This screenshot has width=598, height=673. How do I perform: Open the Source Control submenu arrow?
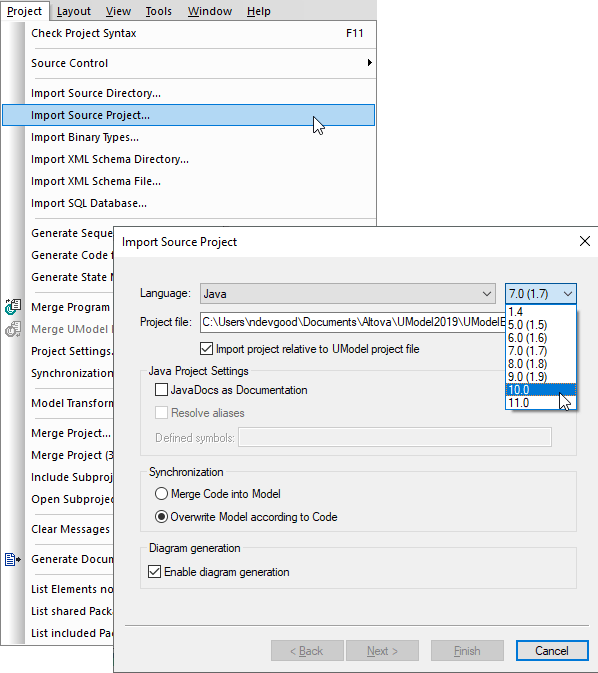pyautogui.click(x=369, y=63)
